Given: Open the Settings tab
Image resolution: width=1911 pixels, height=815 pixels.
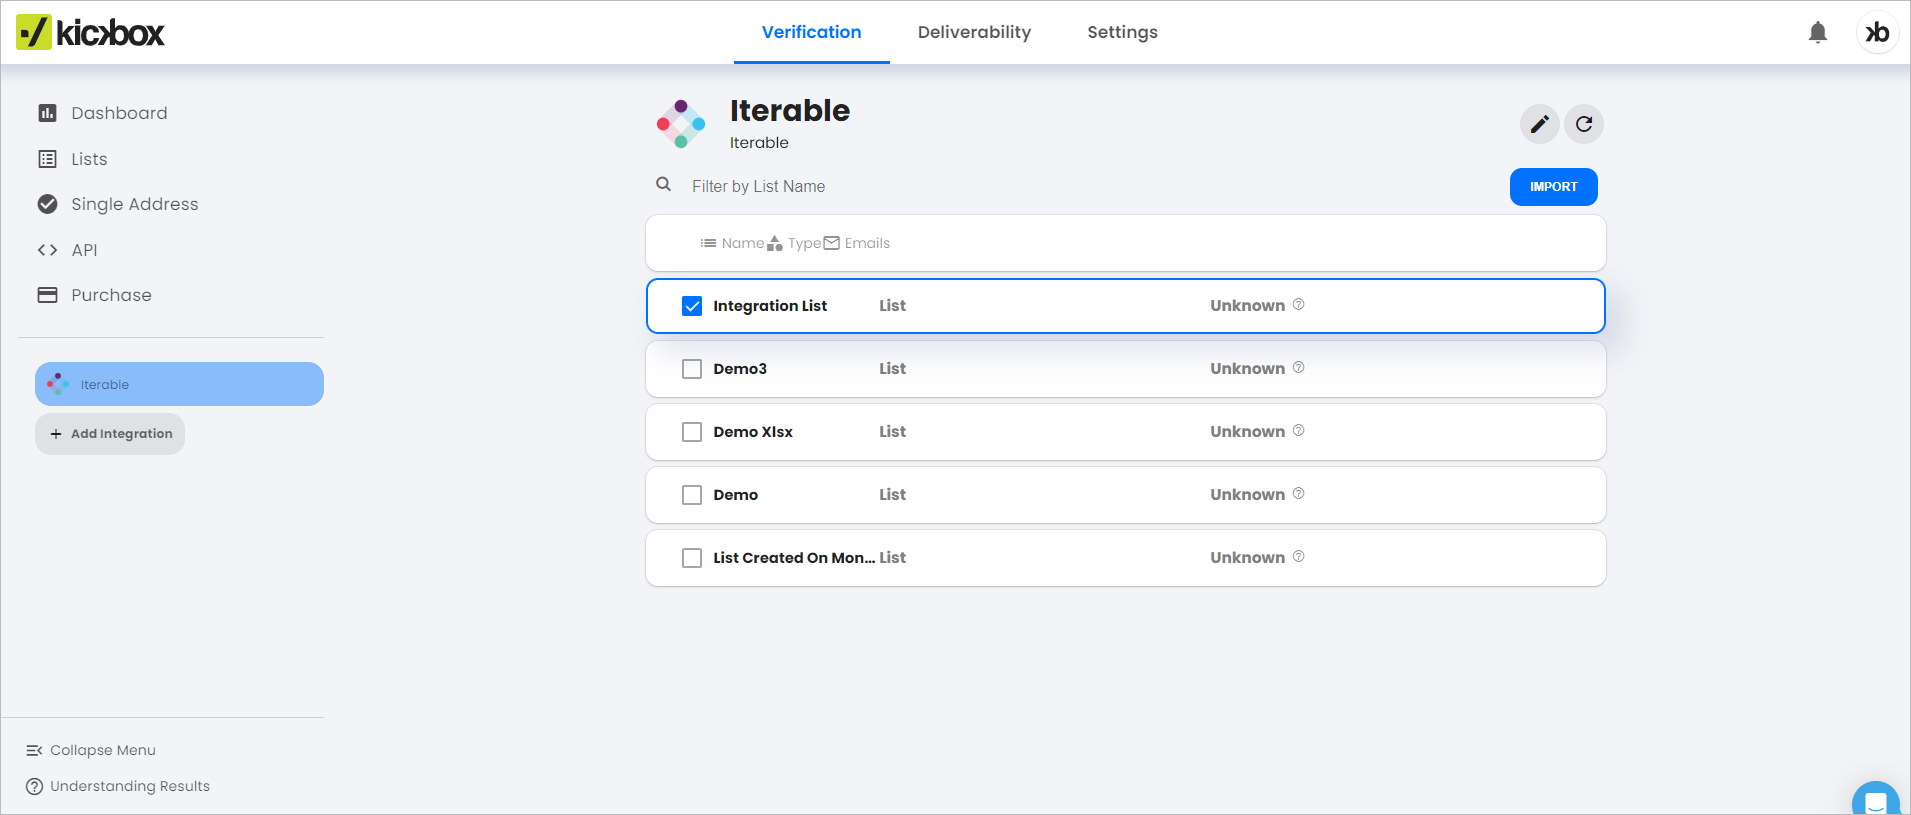Looking at the screenshot, I should 1122,32.
